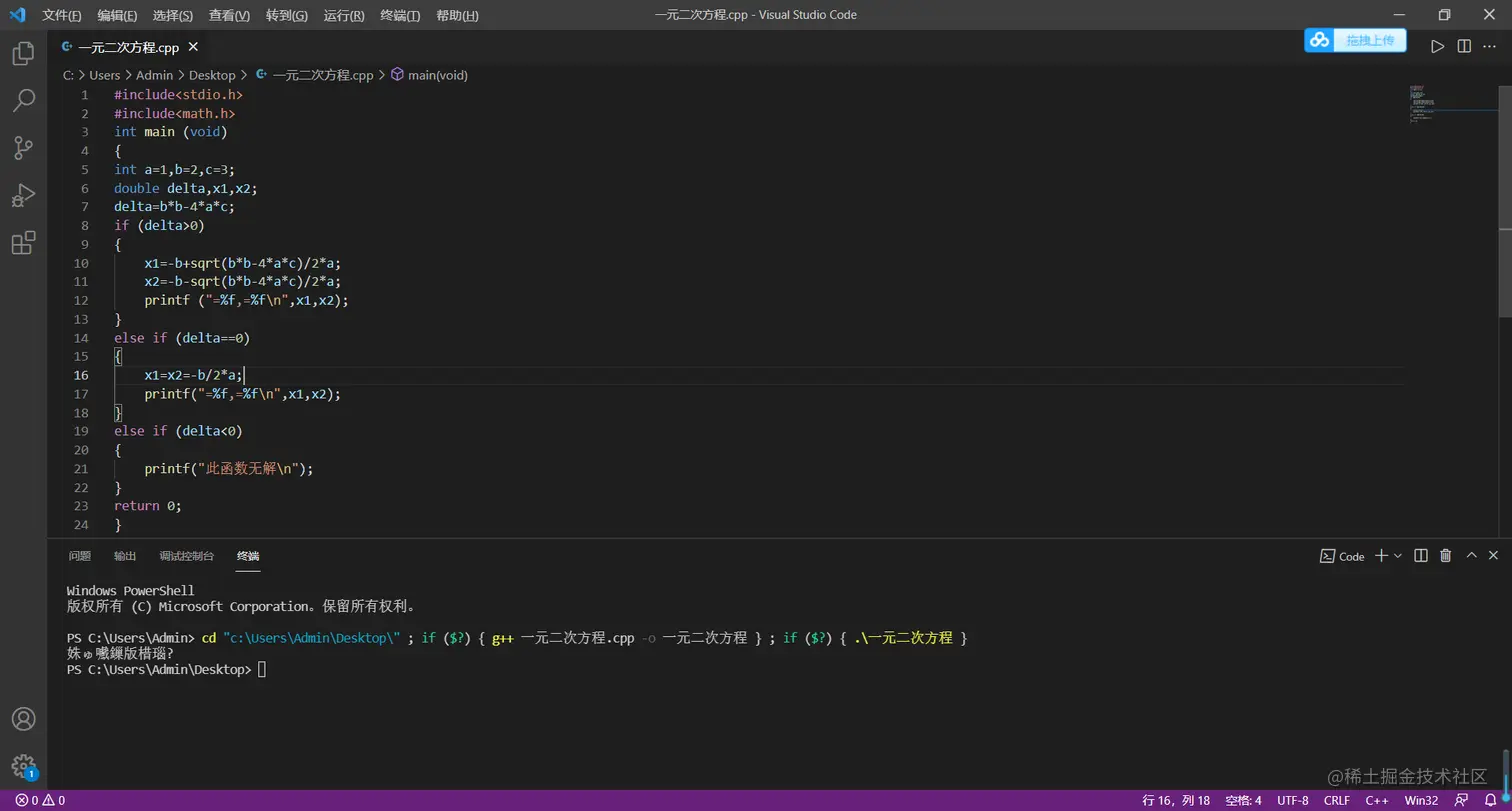Open the Source Control view
The image size is (1512, 811).
point(23,148)
